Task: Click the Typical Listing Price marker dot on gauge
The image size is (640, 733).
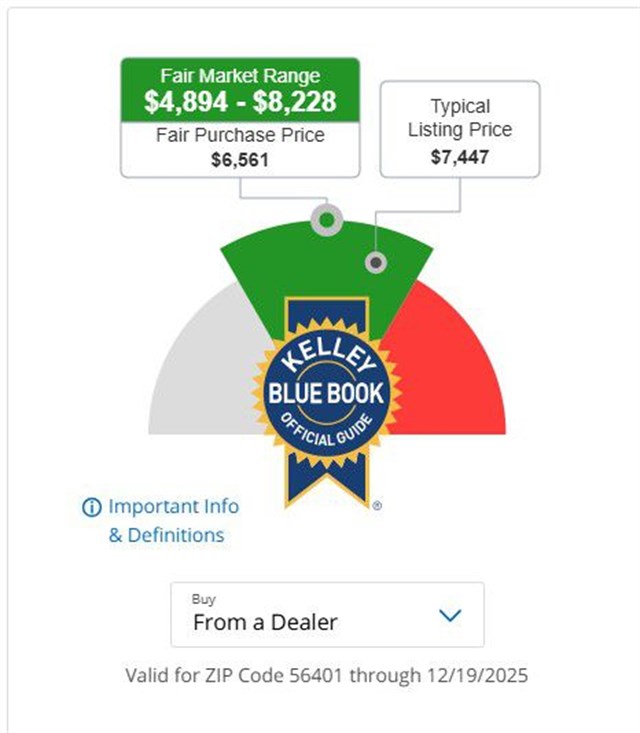Action: tap(375, 262)
